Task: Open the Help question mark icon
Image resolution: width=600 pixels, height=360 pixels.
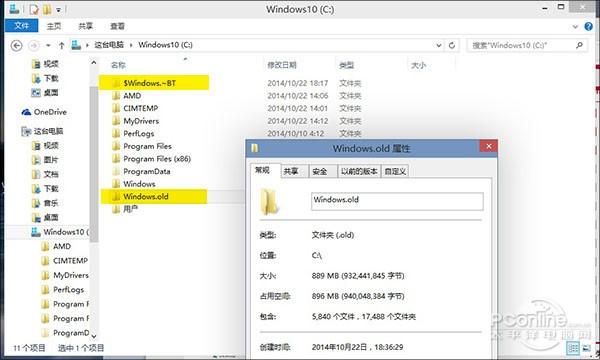Action: 589,26
